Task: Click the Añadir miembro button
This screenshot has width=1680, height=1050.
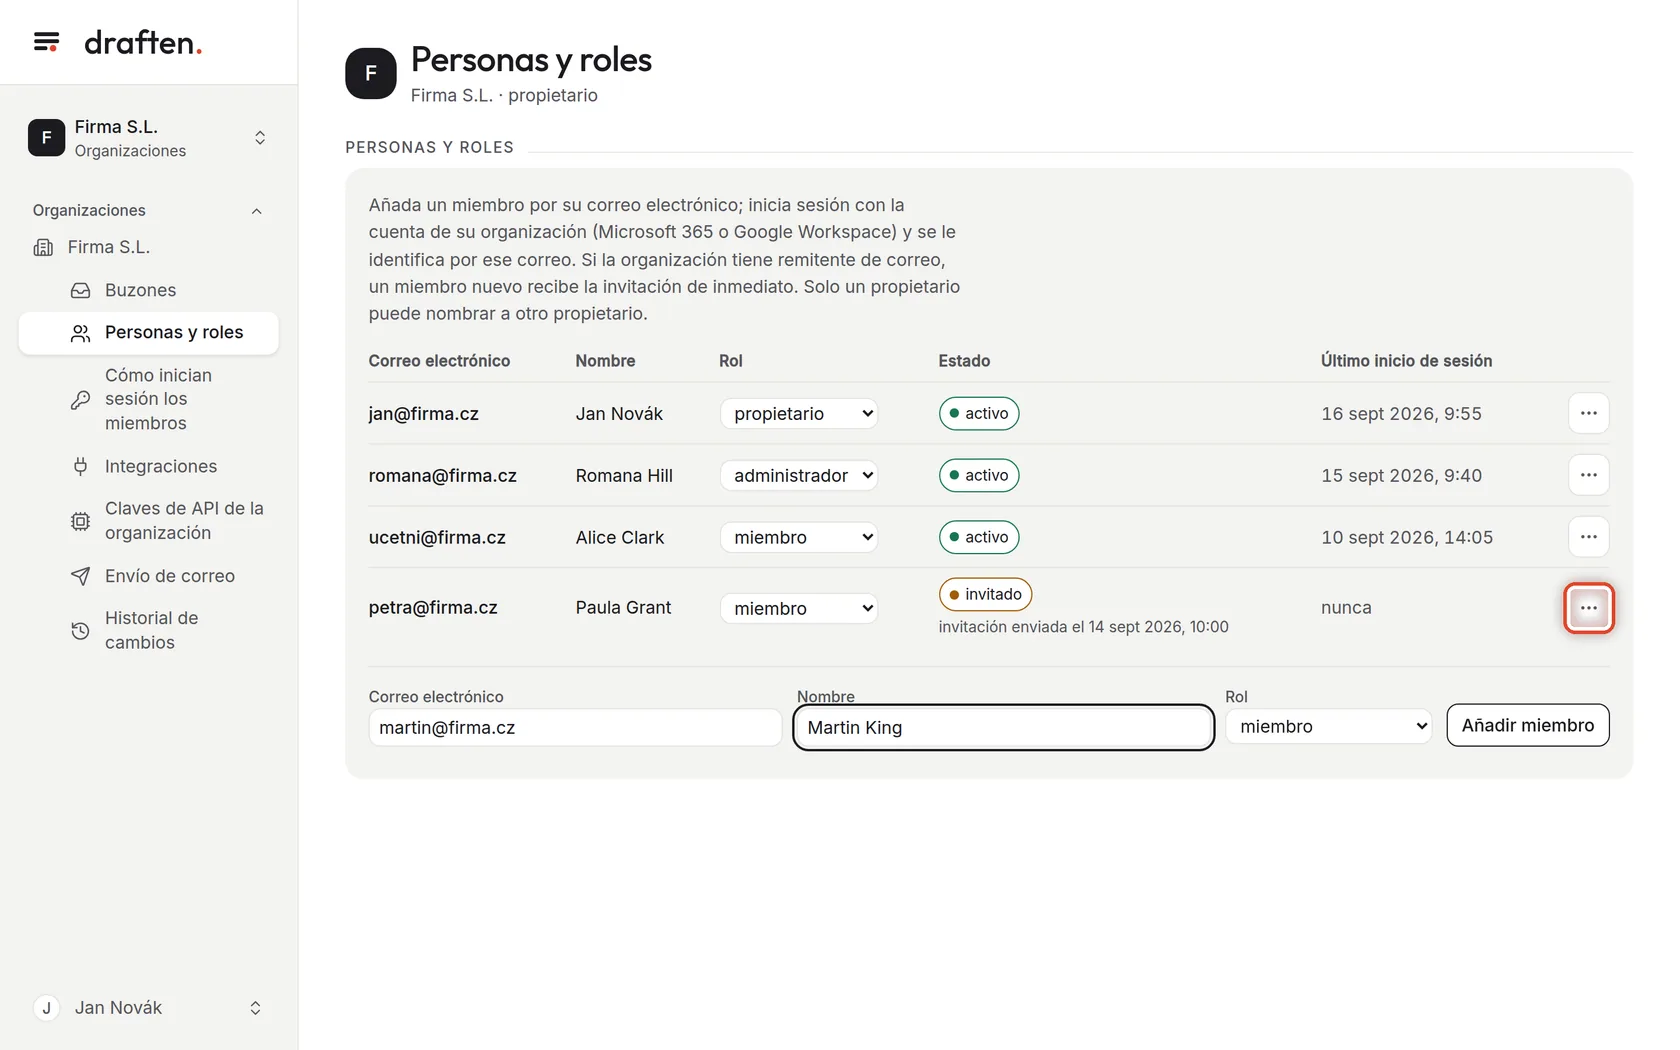Action: click(1528, 725)
